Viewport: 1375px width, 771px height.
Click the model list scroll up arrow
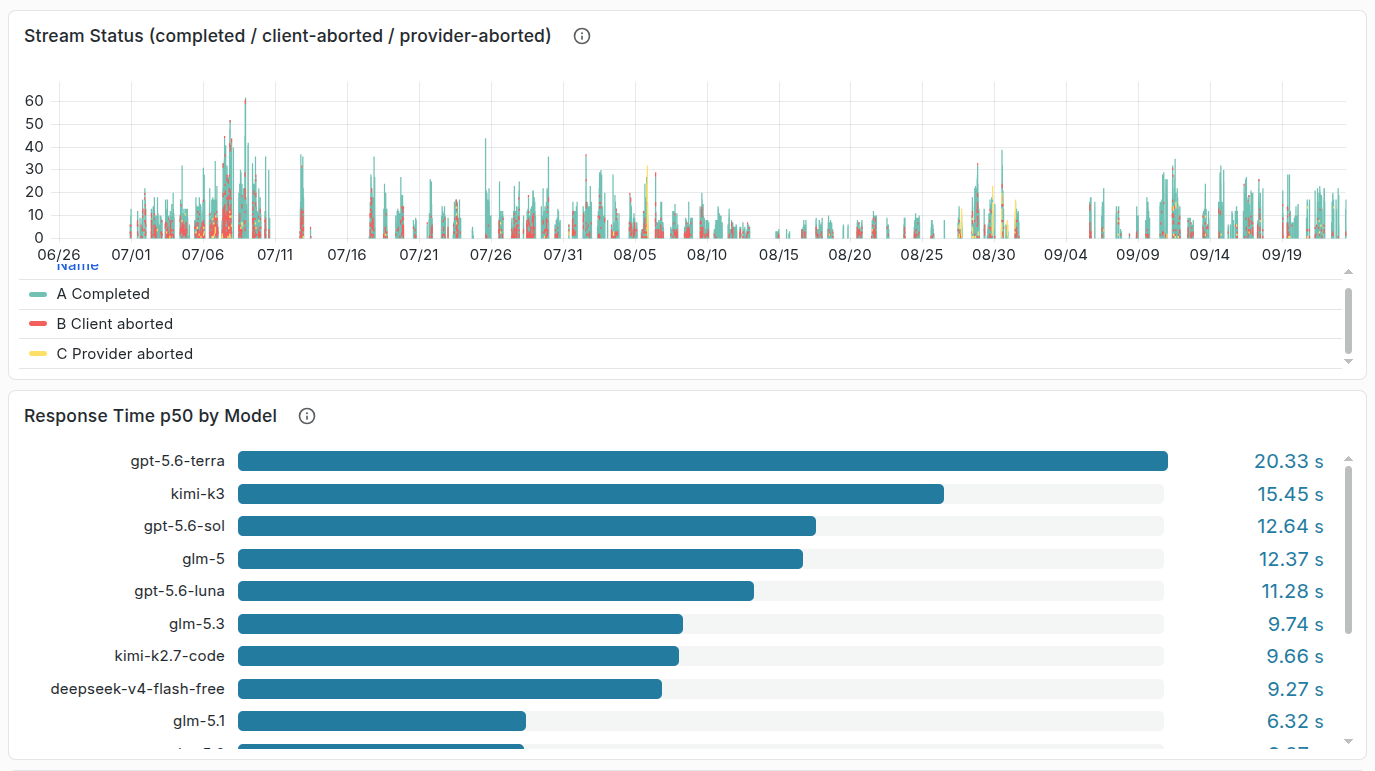(1348, 458)
